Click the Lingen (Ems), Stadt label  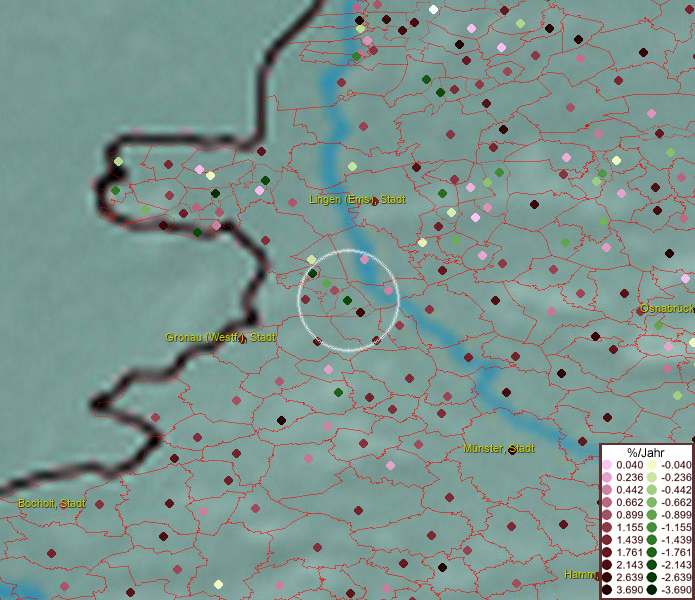356,200
